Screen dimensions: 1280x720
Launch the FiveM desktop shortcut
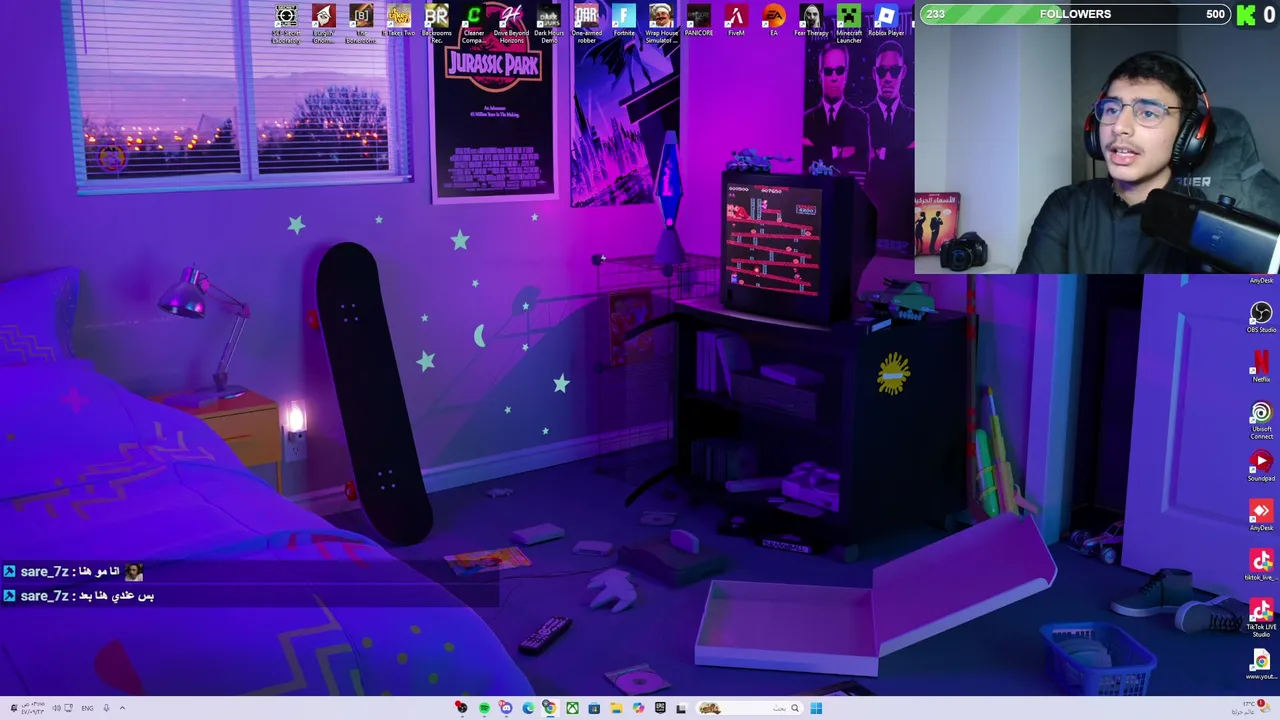(x=736, y=22)
